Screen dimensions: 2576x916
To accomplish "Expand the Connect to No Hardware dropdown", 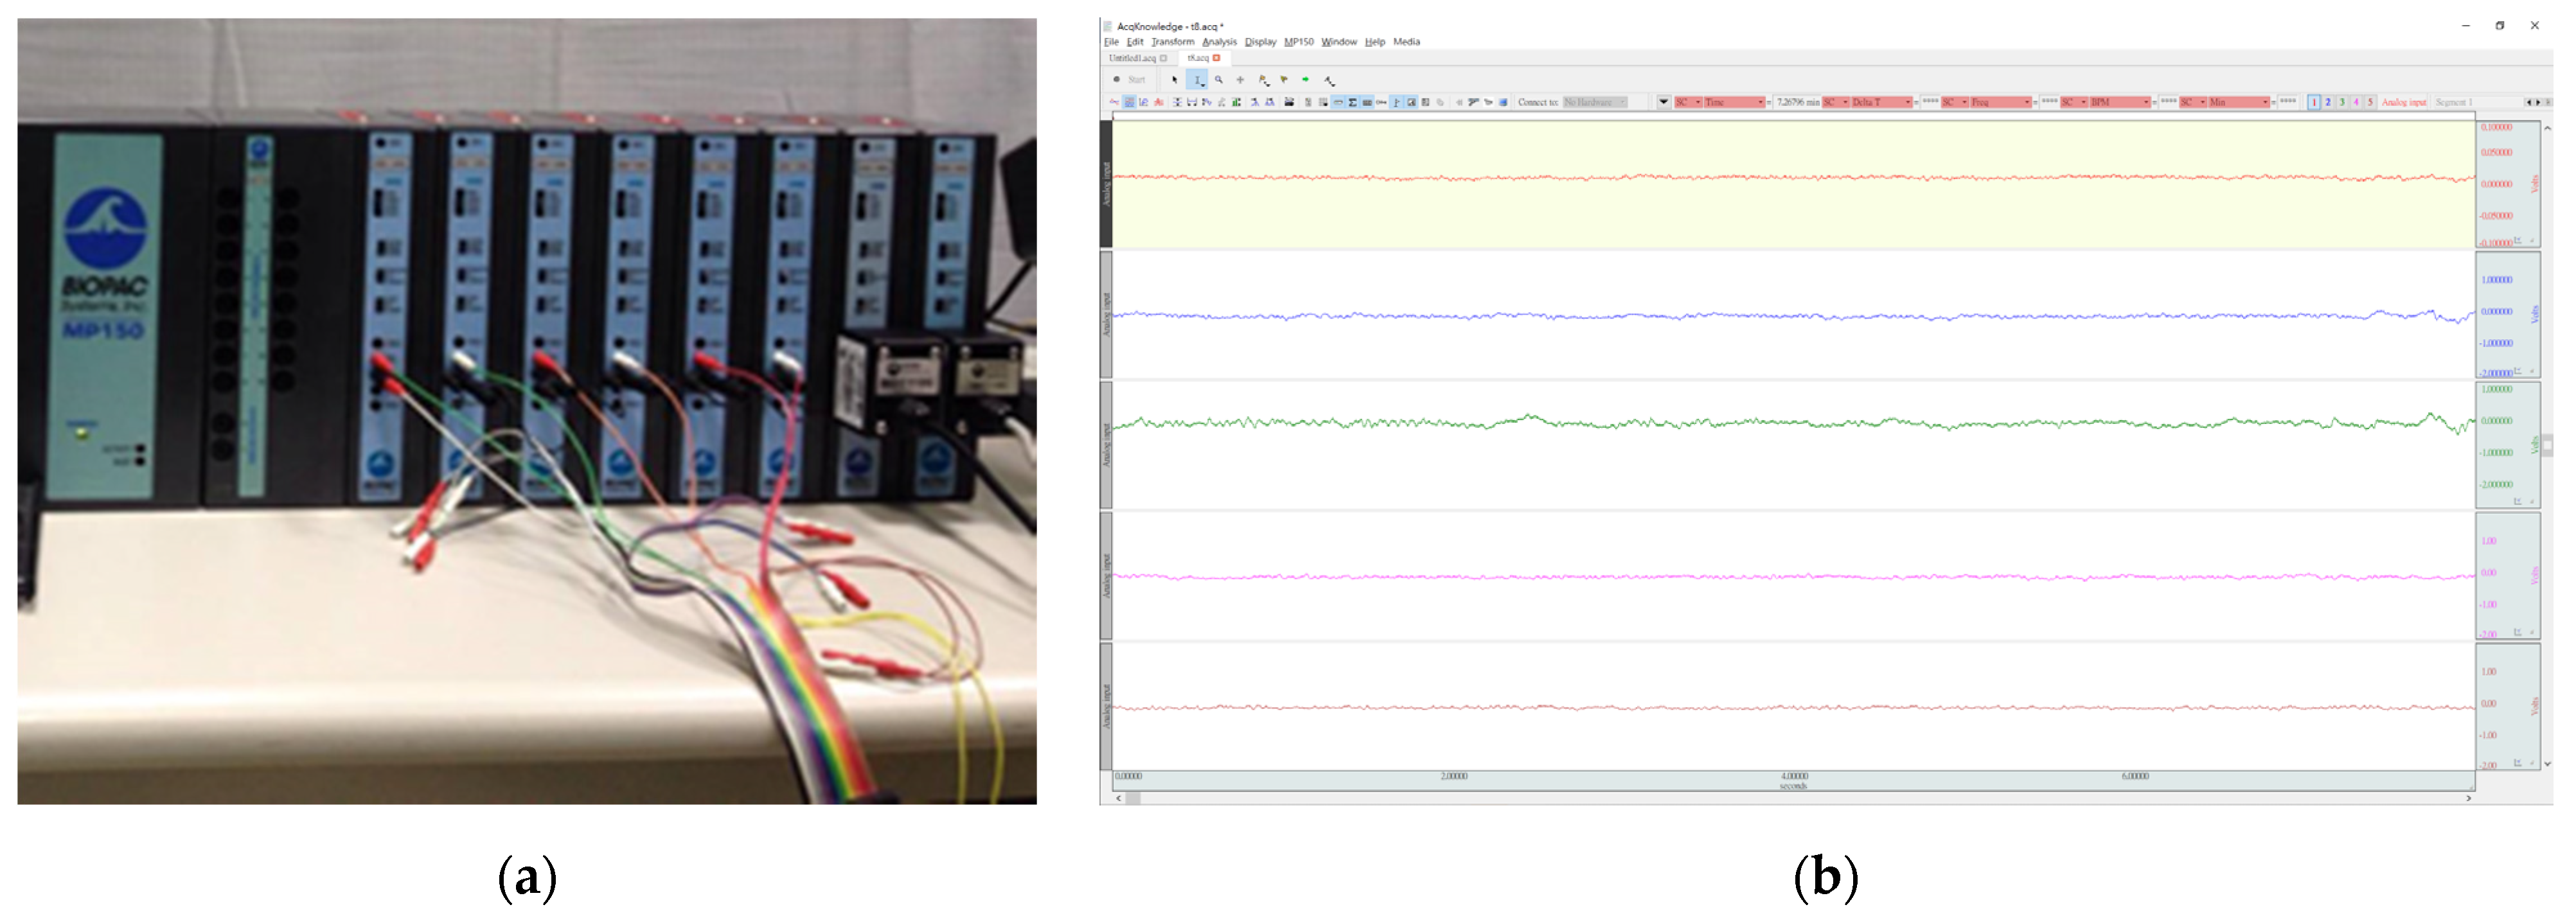I will [1623, 102].
